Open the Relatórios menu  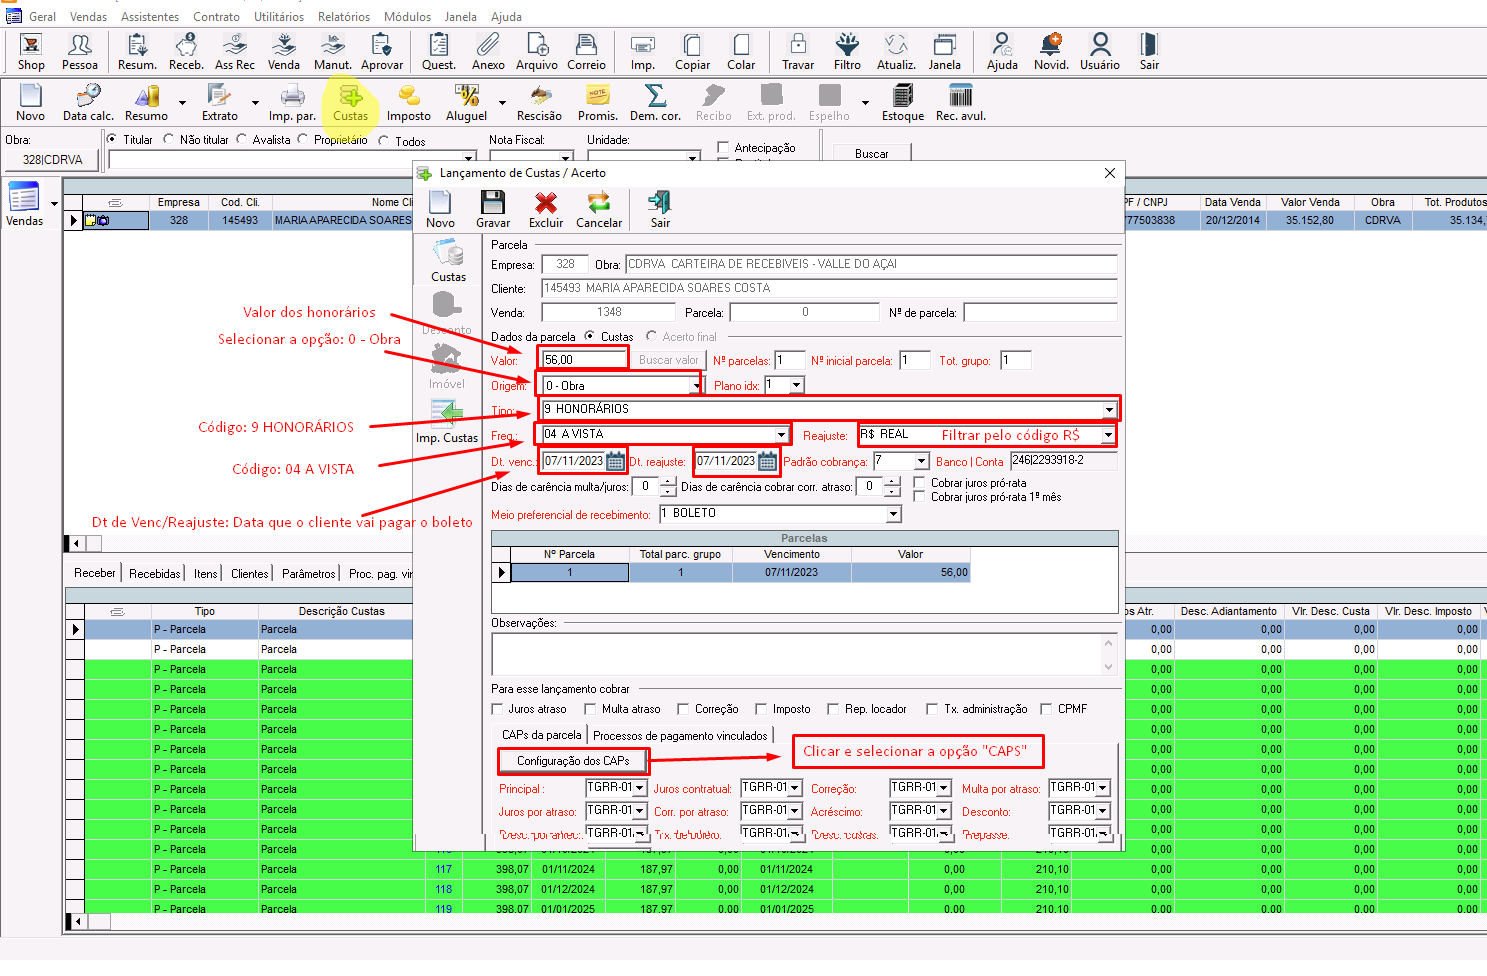343,17
